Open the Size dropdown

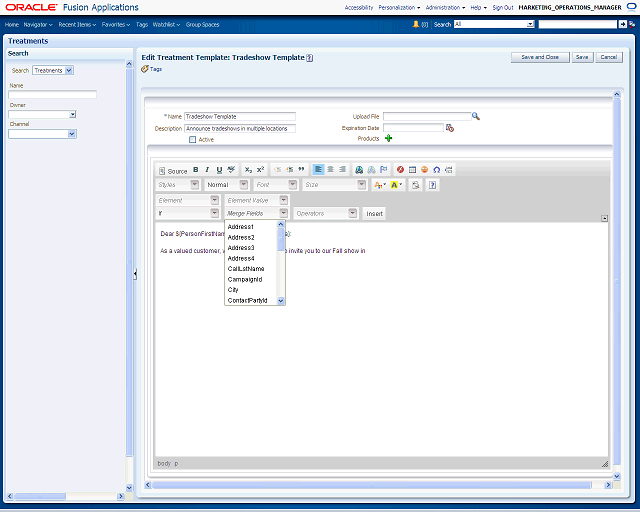coord(361,185)
